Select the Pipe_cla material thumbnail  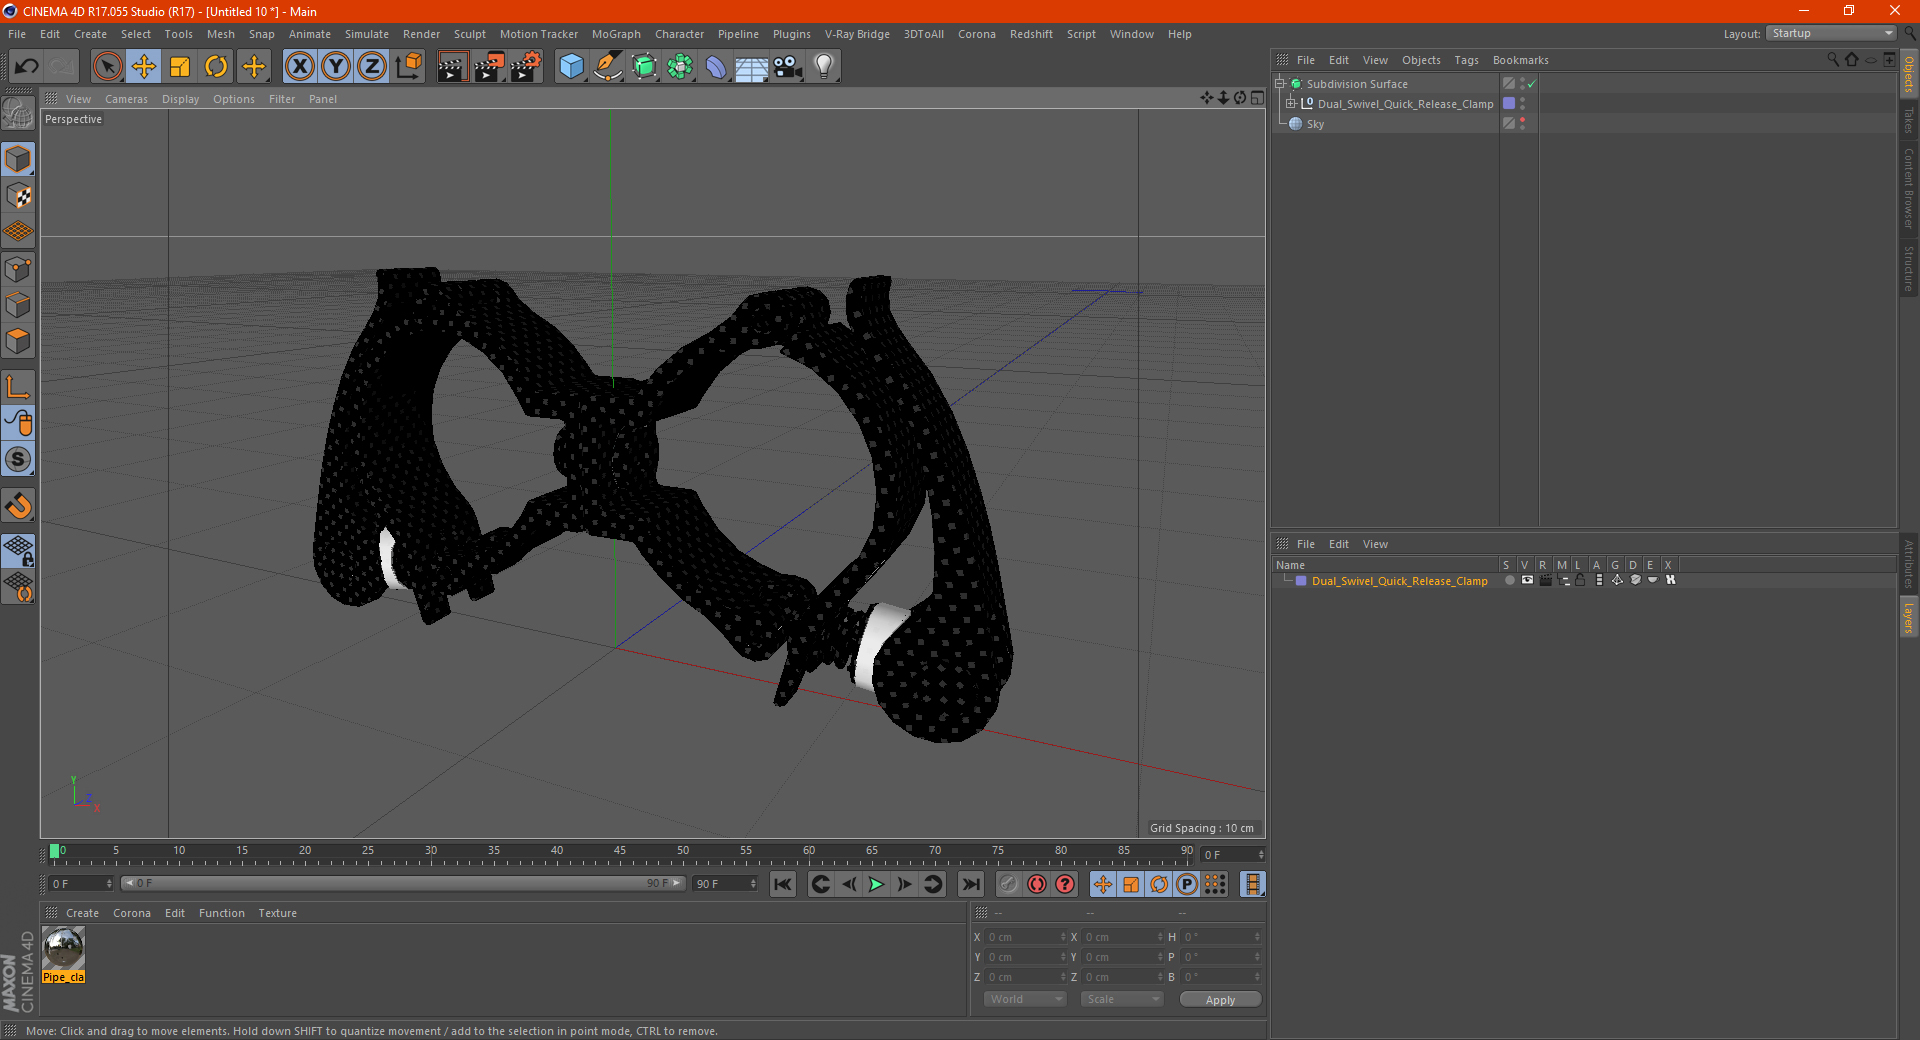[64, 948]
